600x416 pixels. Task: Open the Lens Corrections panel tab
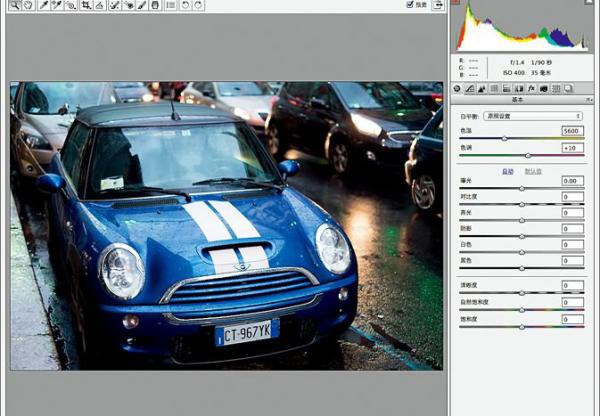click(519, 88)
